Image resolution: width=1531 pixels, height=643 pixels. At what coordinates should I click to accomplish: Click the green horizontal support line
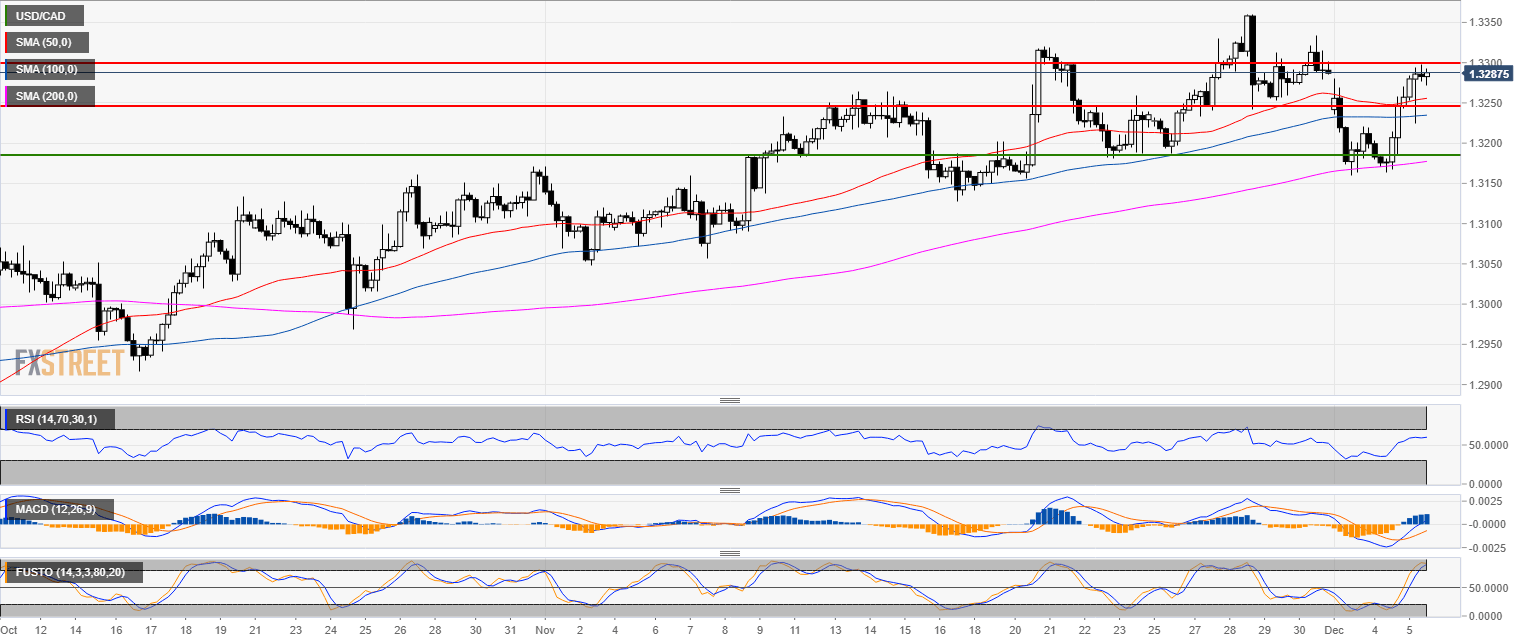(x=600, y=155)
